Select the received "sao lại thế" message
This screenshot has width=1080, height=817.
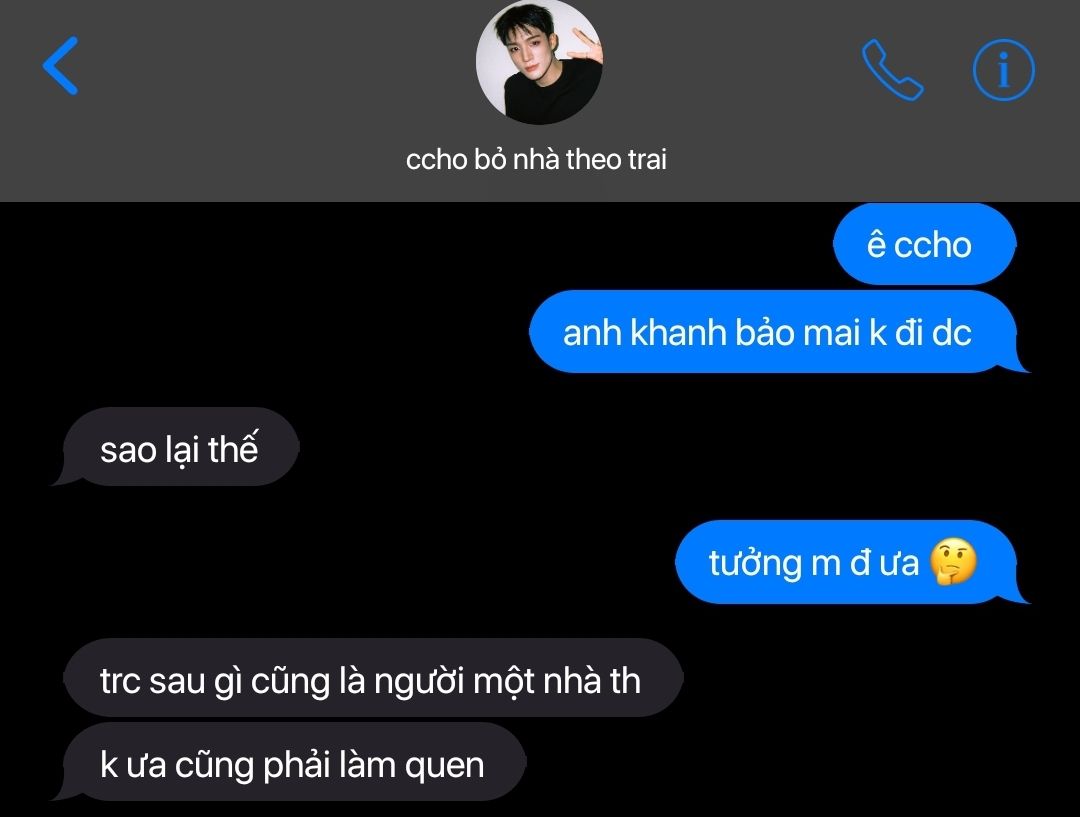point(176,447)
